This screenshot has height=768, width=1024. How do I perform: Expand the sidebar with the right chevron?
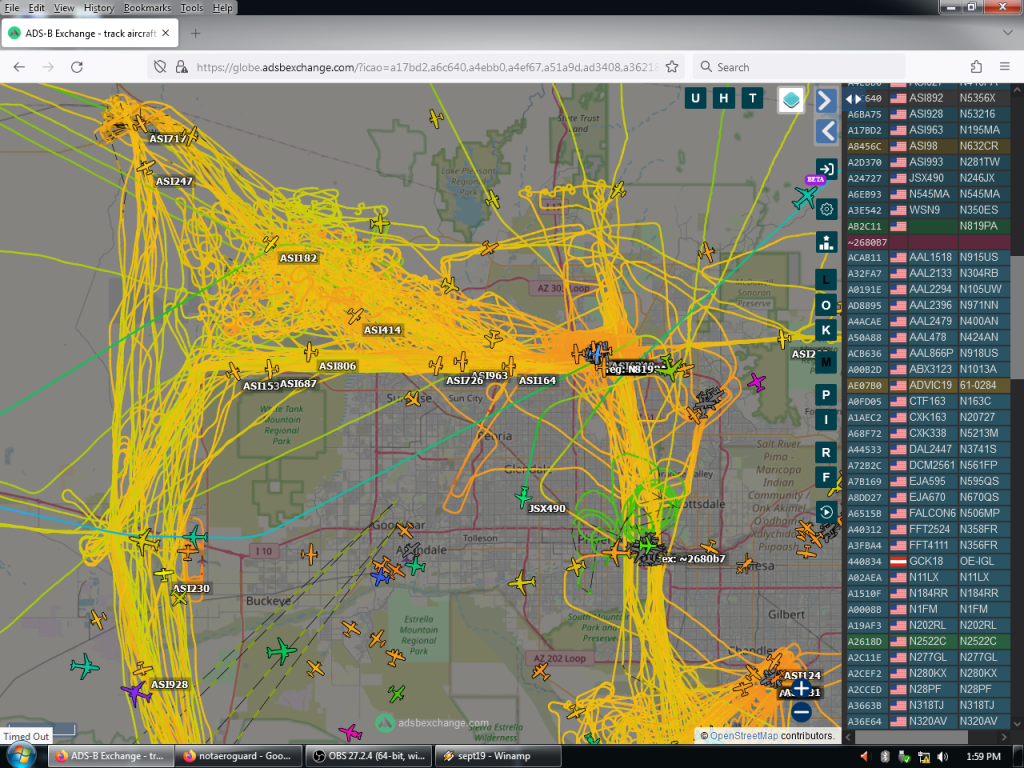click(x=826, y=100)
